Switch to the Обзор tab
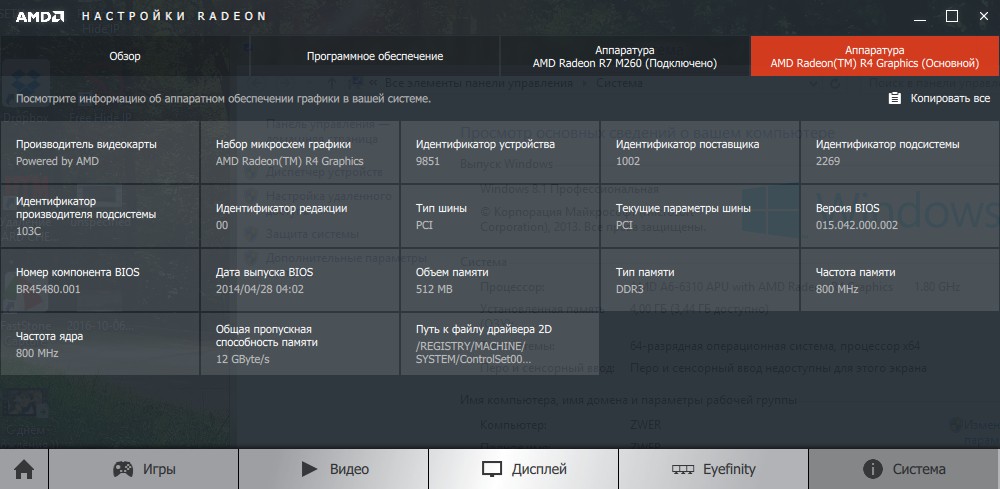1000x489 pixels. point(125,56)
